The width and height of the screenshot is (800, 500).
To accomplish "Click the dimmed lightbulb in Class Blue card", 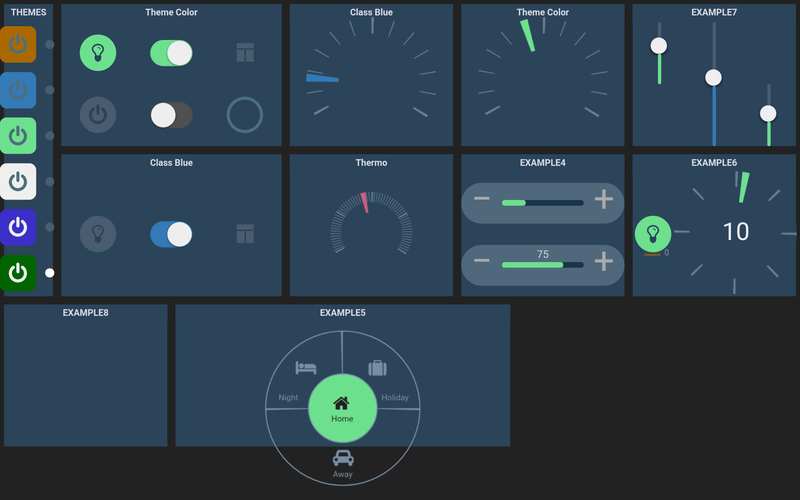I will point(98,234).
